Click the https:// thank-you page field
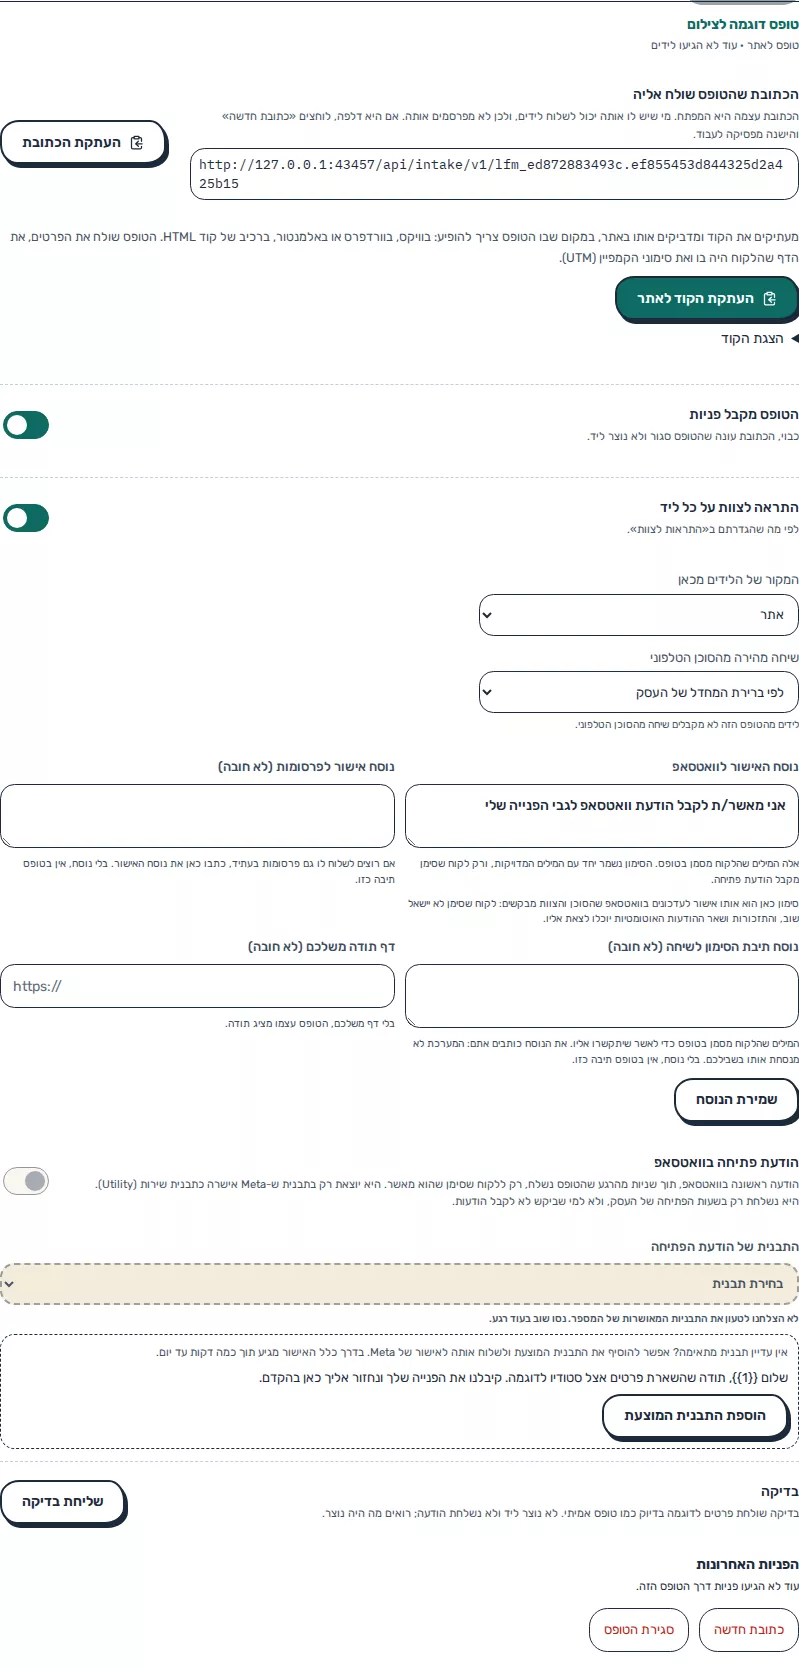 [197, 986]
